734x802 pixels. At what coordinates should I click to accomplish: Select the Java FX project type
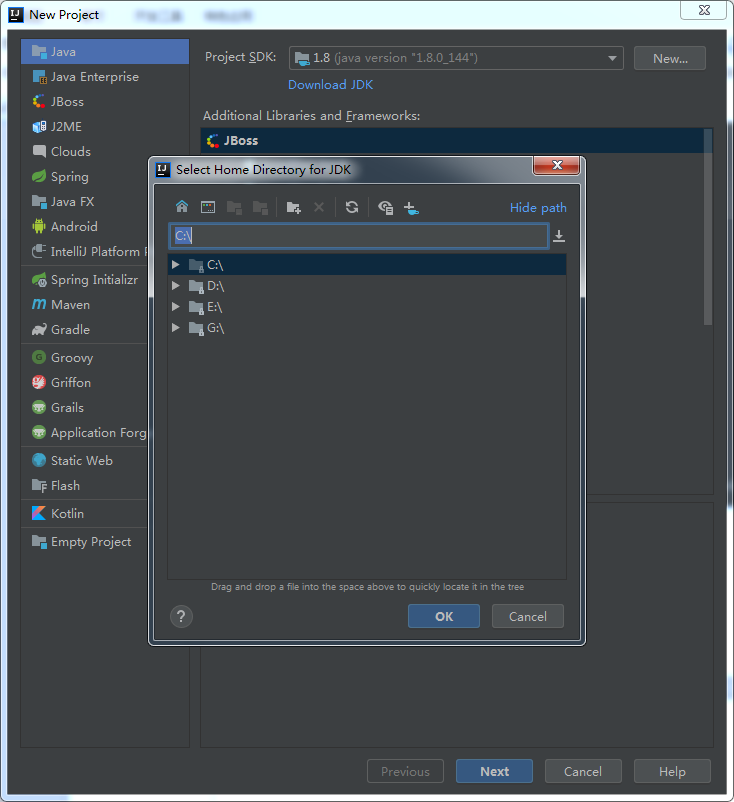point(84,202)
